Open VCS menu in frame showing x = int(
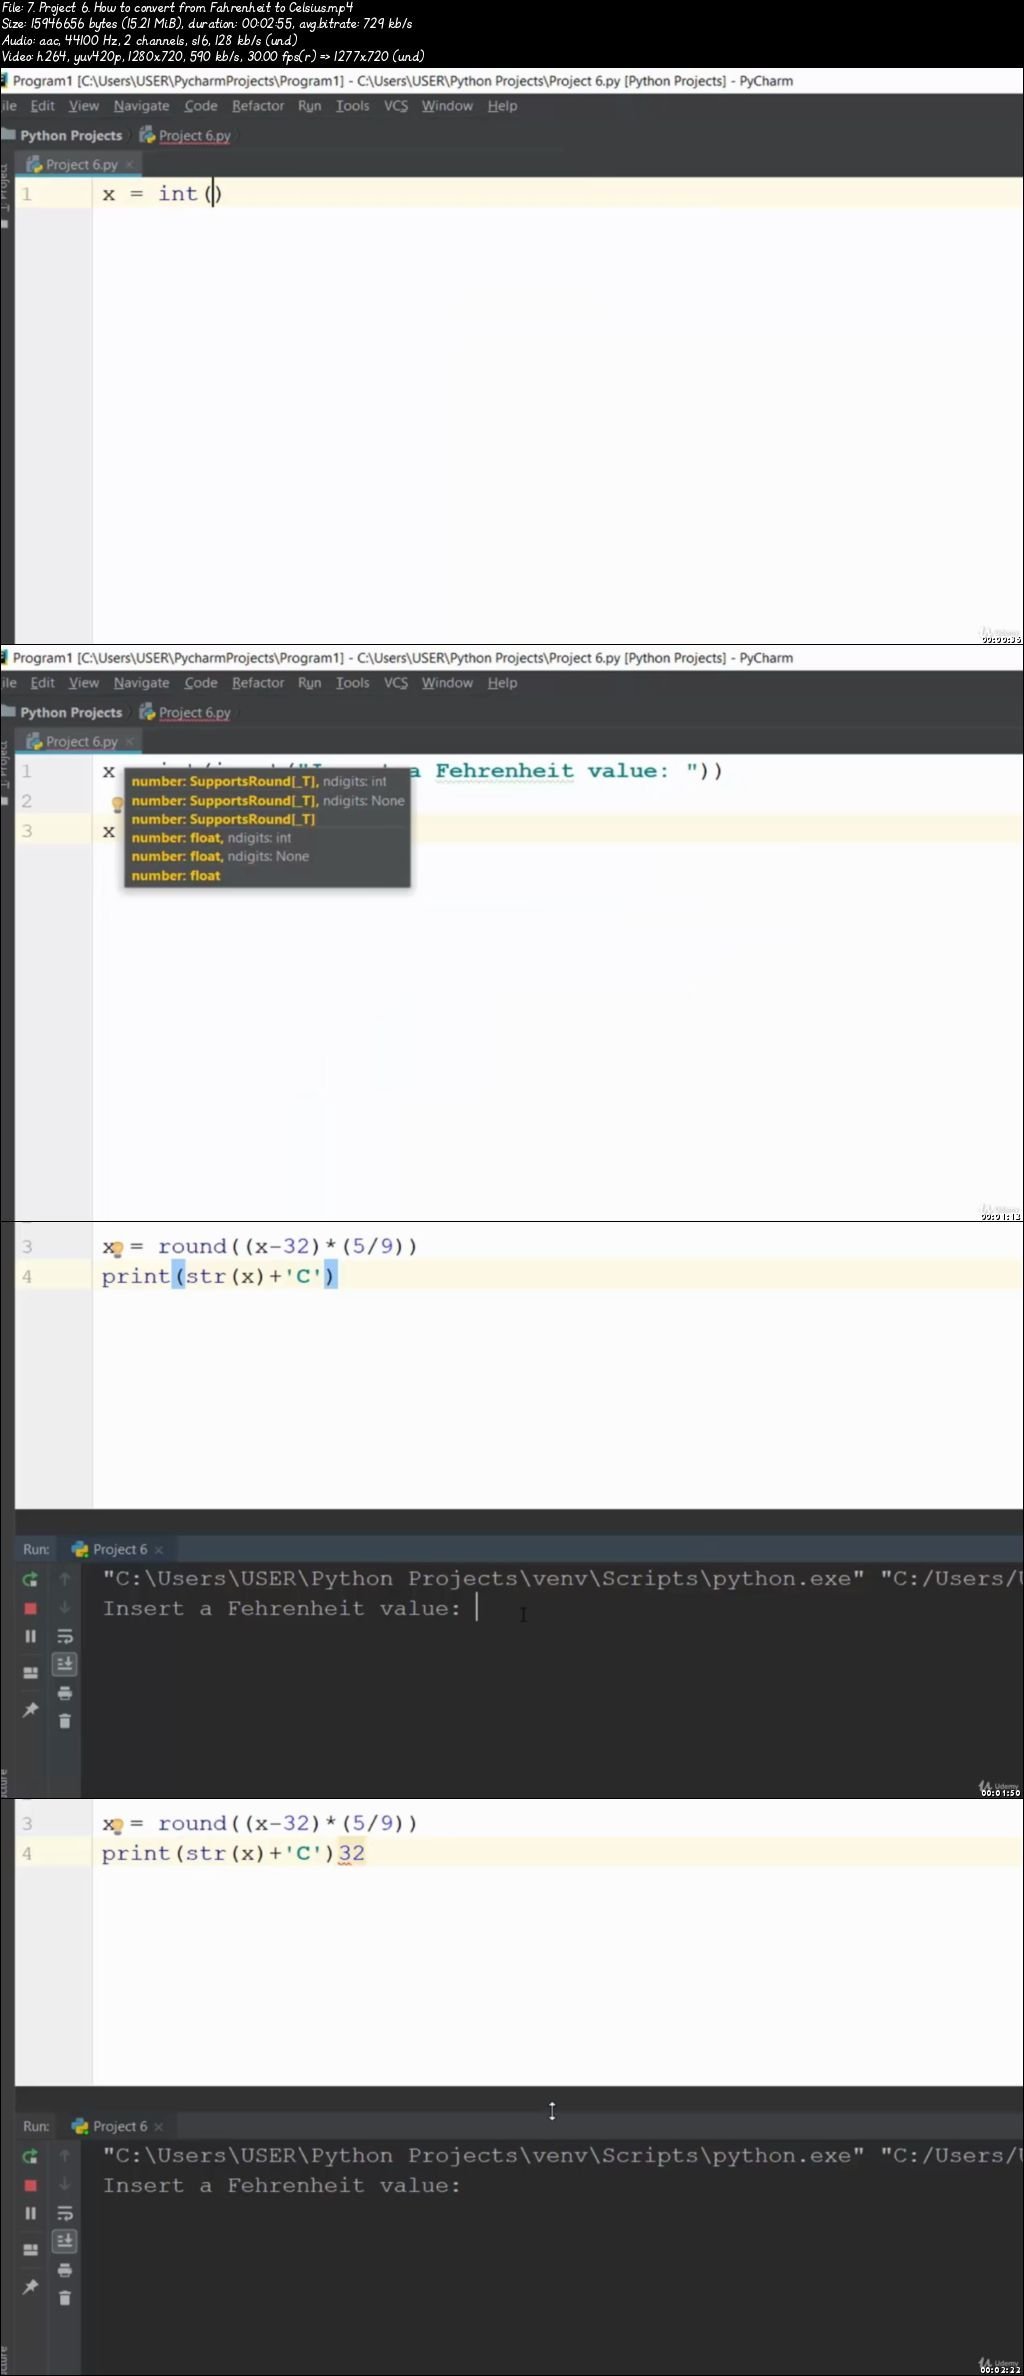The width and height of the screenshot is (1024, 2376). coord(396,106)
